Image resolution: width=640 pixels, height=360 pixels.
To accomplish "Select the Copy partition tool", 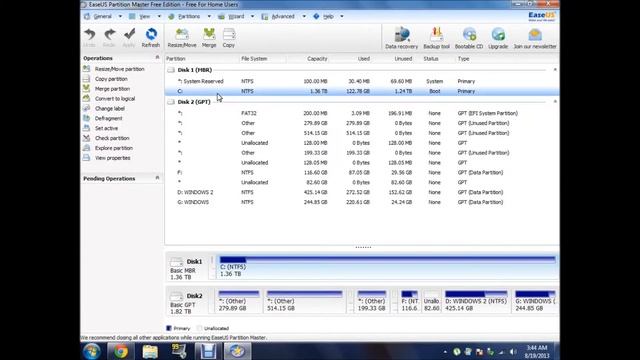I will point(229,38).
